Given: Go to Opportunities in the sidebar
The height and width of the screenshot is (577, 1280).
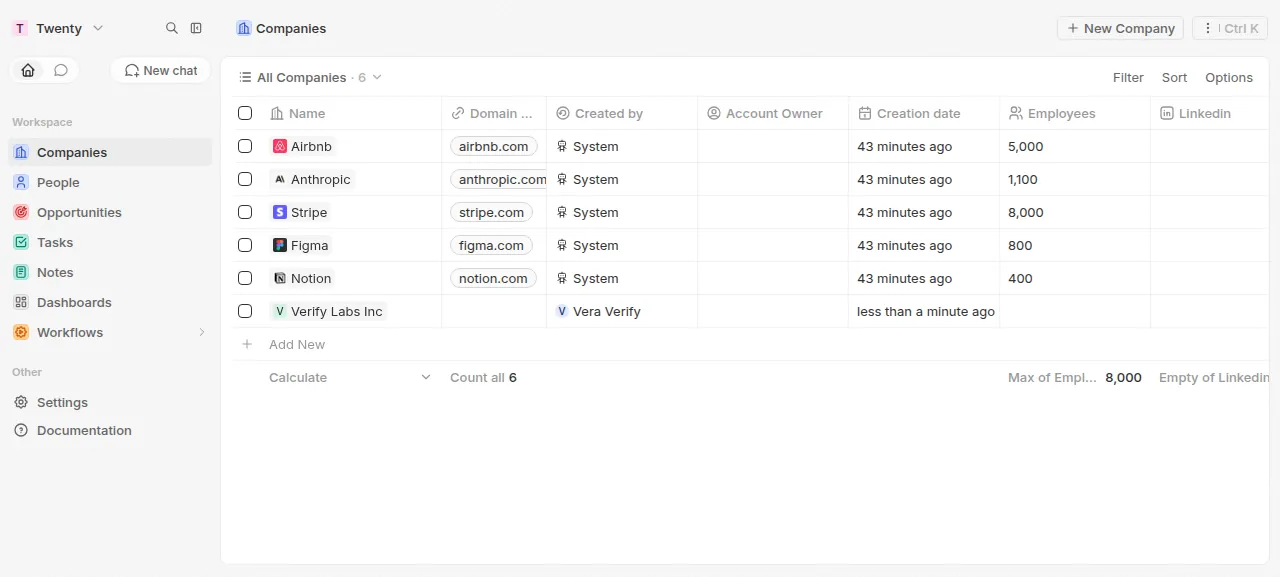Looking at the screenshot, I should (x=110, y=212).
